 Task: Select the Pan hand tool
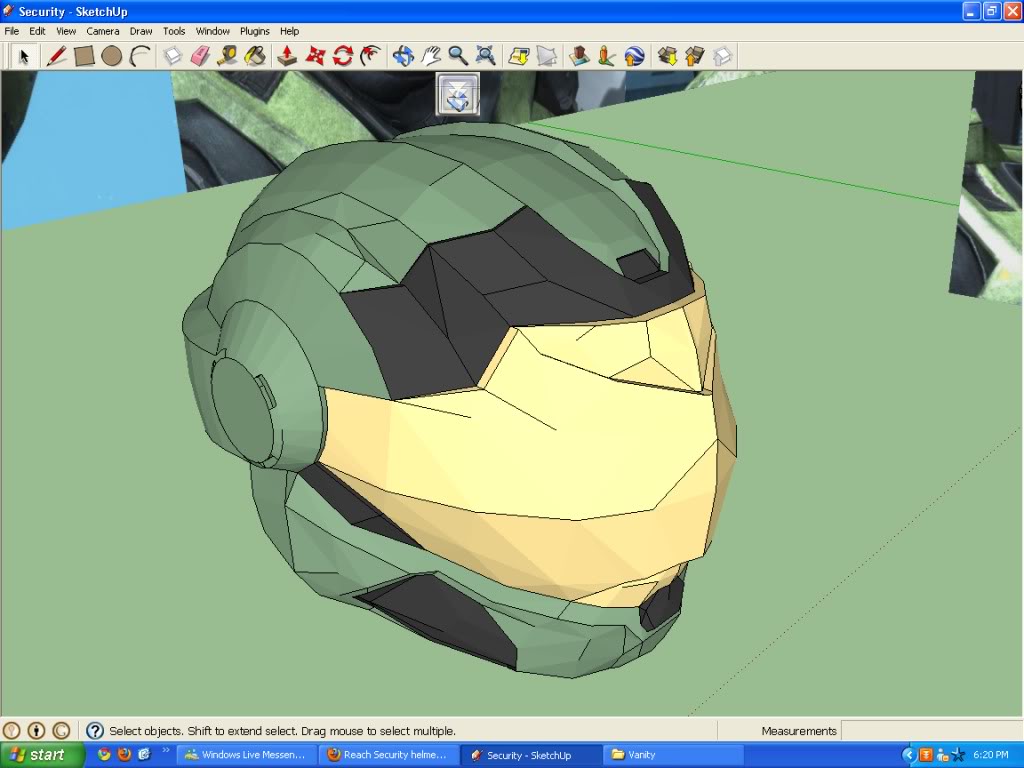point(430,56)
